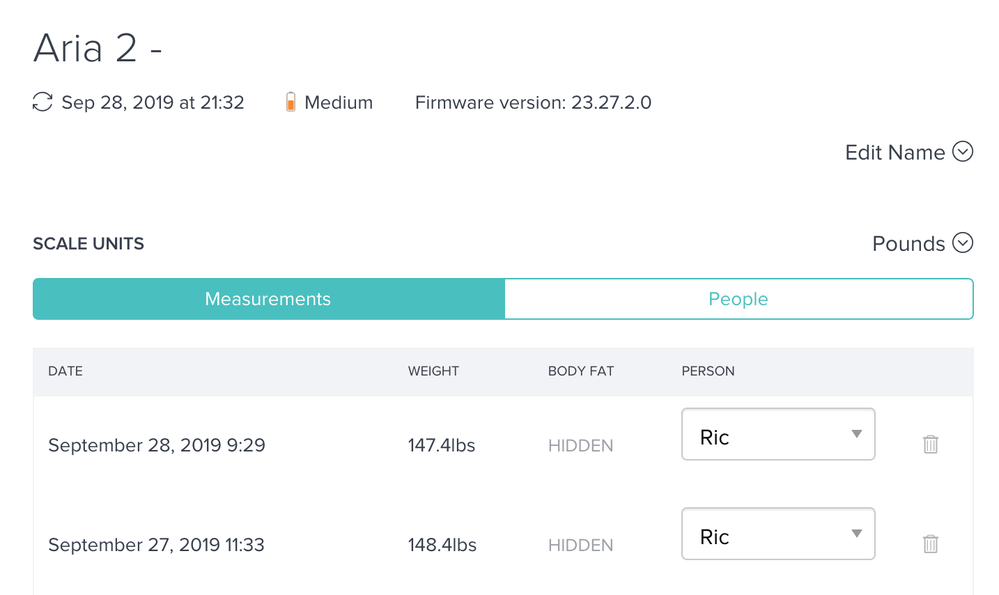Screen dimensions: 999x595
Task: Click the firmware version text
Action: pyautogui.click(x=533, y=102)
